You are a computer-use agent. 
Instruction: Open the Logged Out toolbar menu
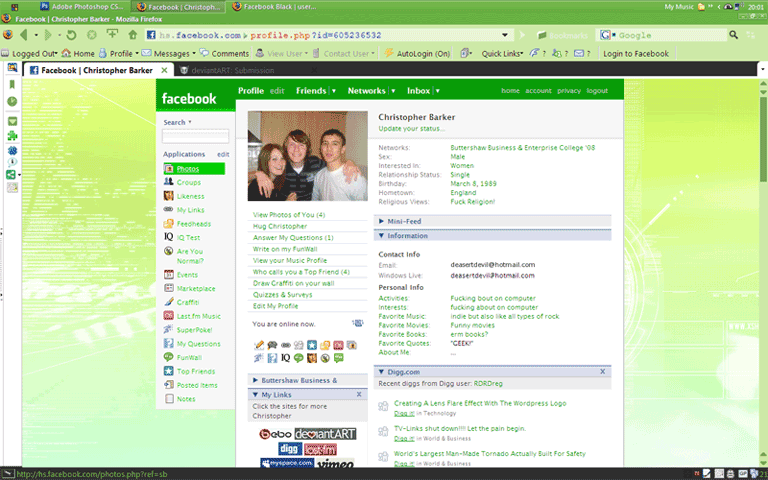(x=29, y=53)
